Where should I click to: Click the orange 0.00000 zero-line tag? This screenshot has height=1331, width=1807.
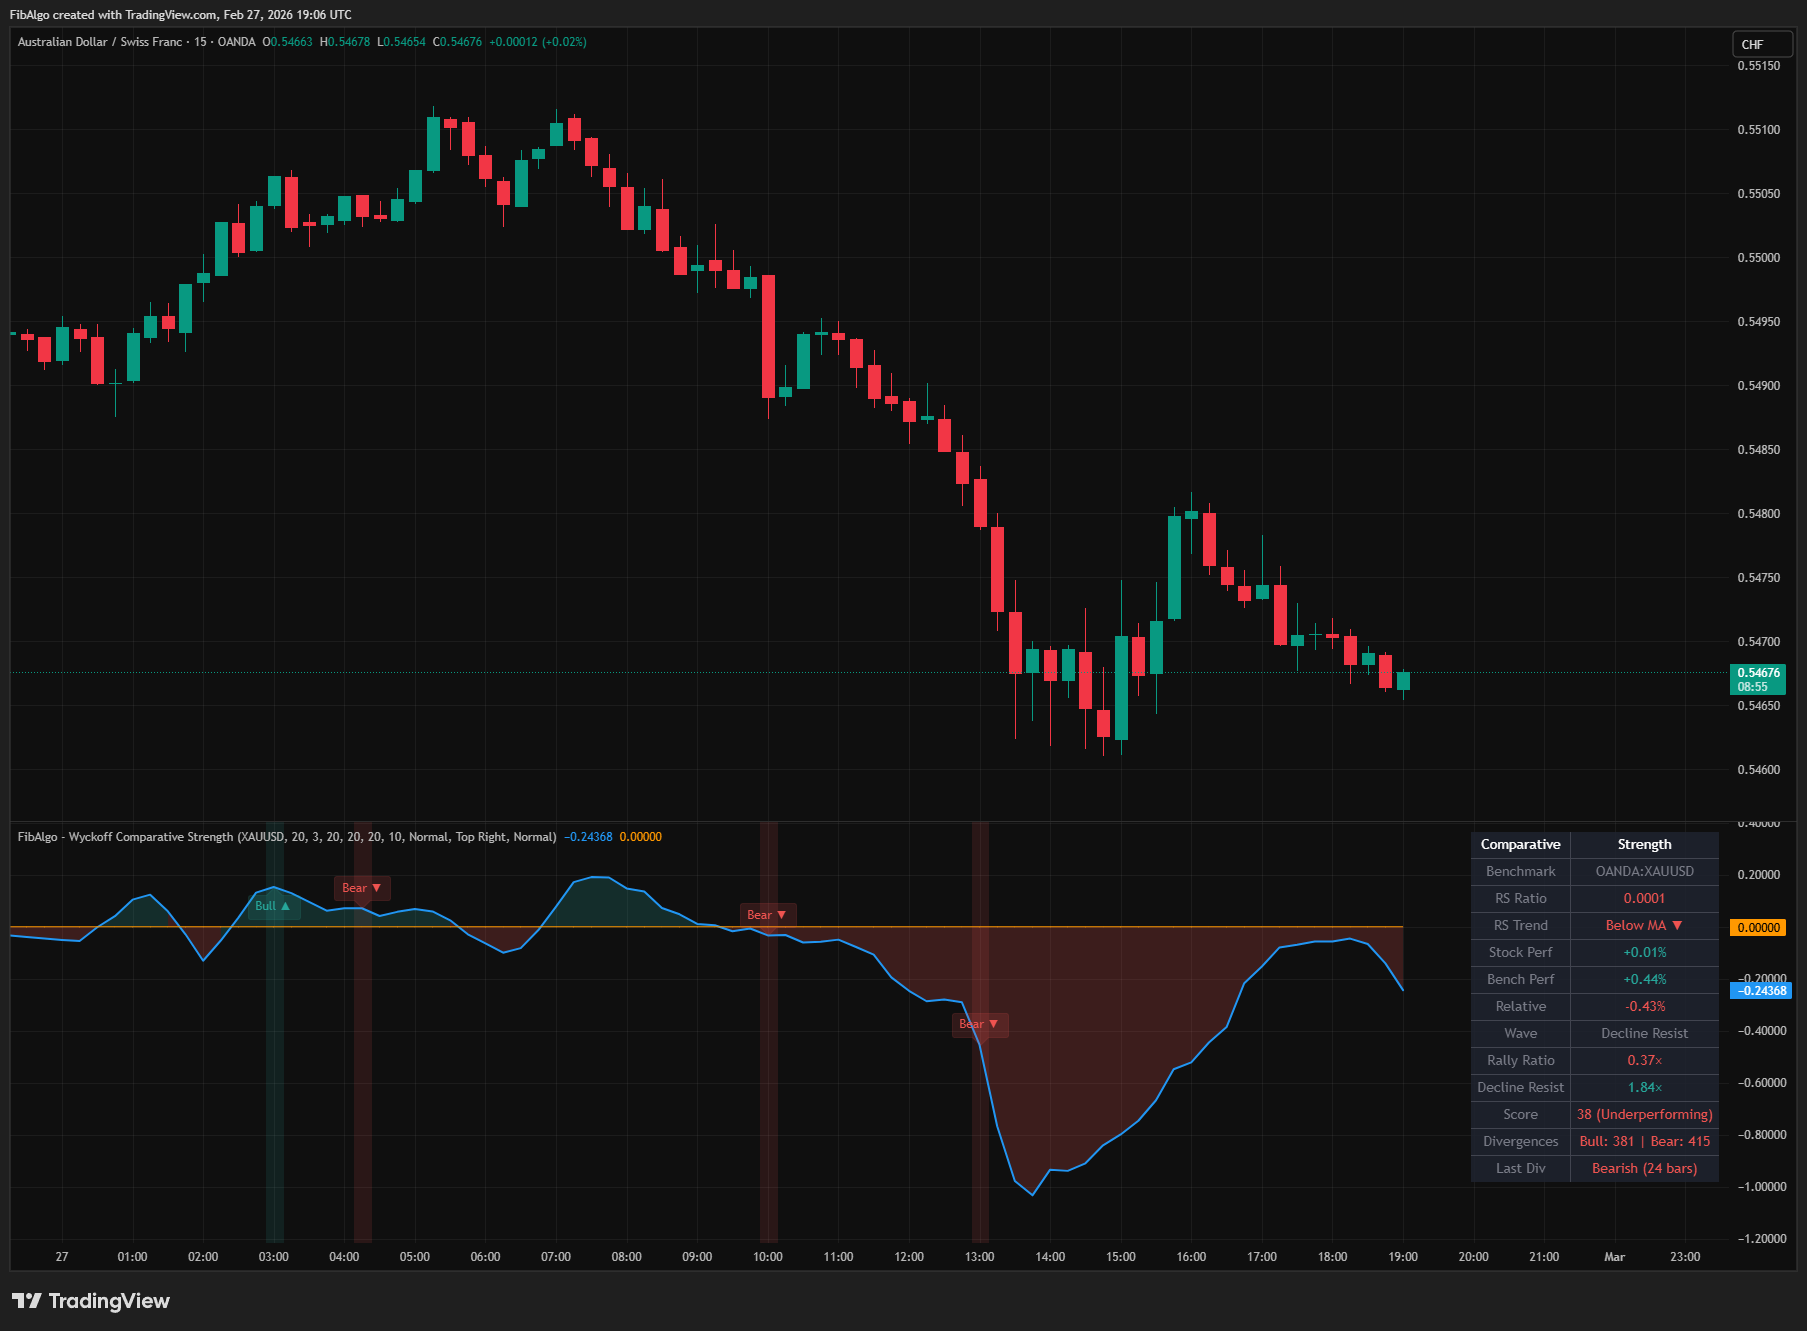[x=1757, y=928]
